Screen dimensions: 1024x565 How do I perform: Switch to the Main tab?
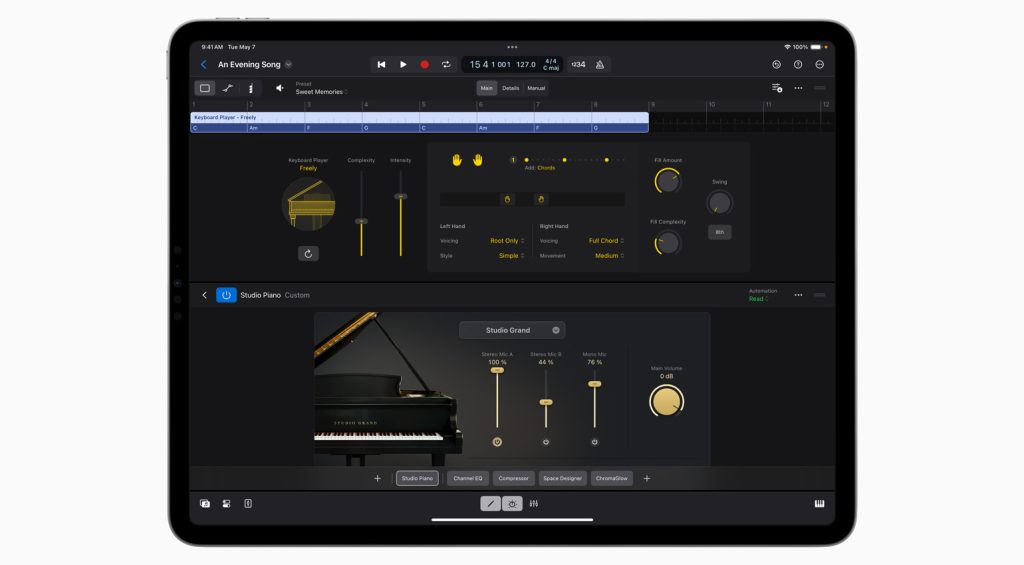click(x=487, y=88)
